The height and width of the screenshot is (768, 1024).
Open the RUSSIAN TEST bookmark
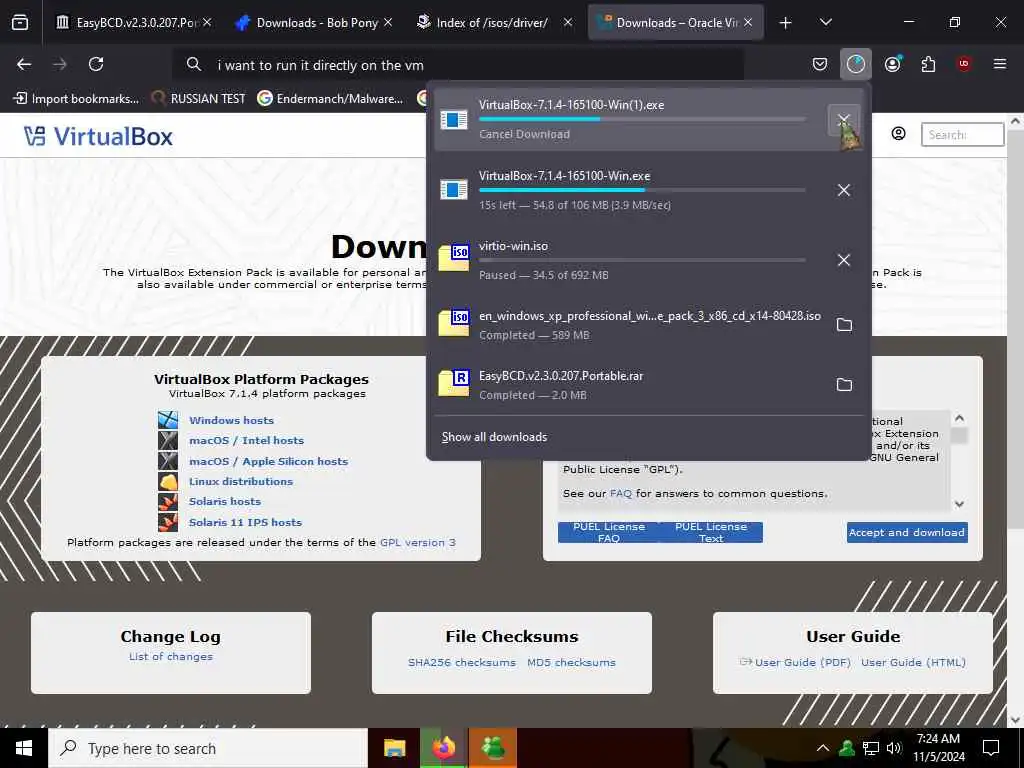198,99
